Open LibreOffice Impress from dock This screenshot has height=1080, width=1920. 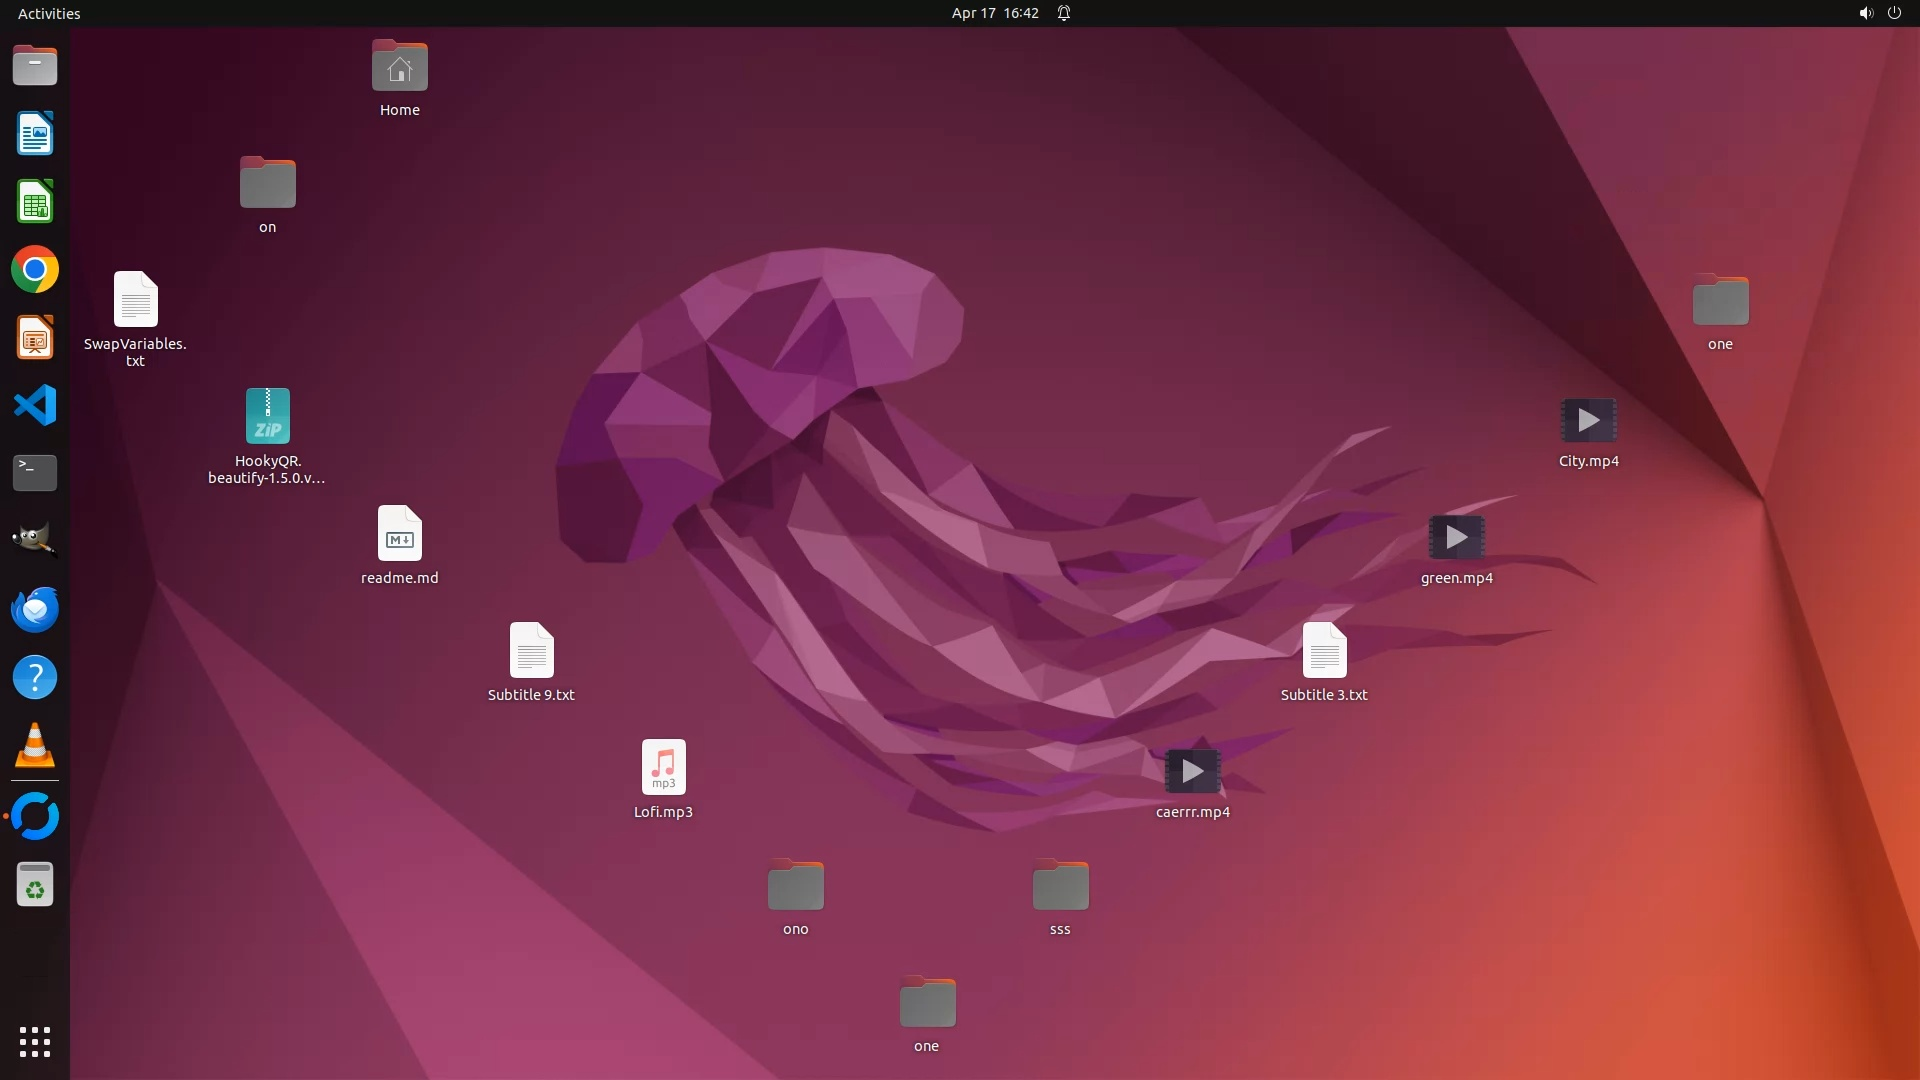(x=35, y=338)
